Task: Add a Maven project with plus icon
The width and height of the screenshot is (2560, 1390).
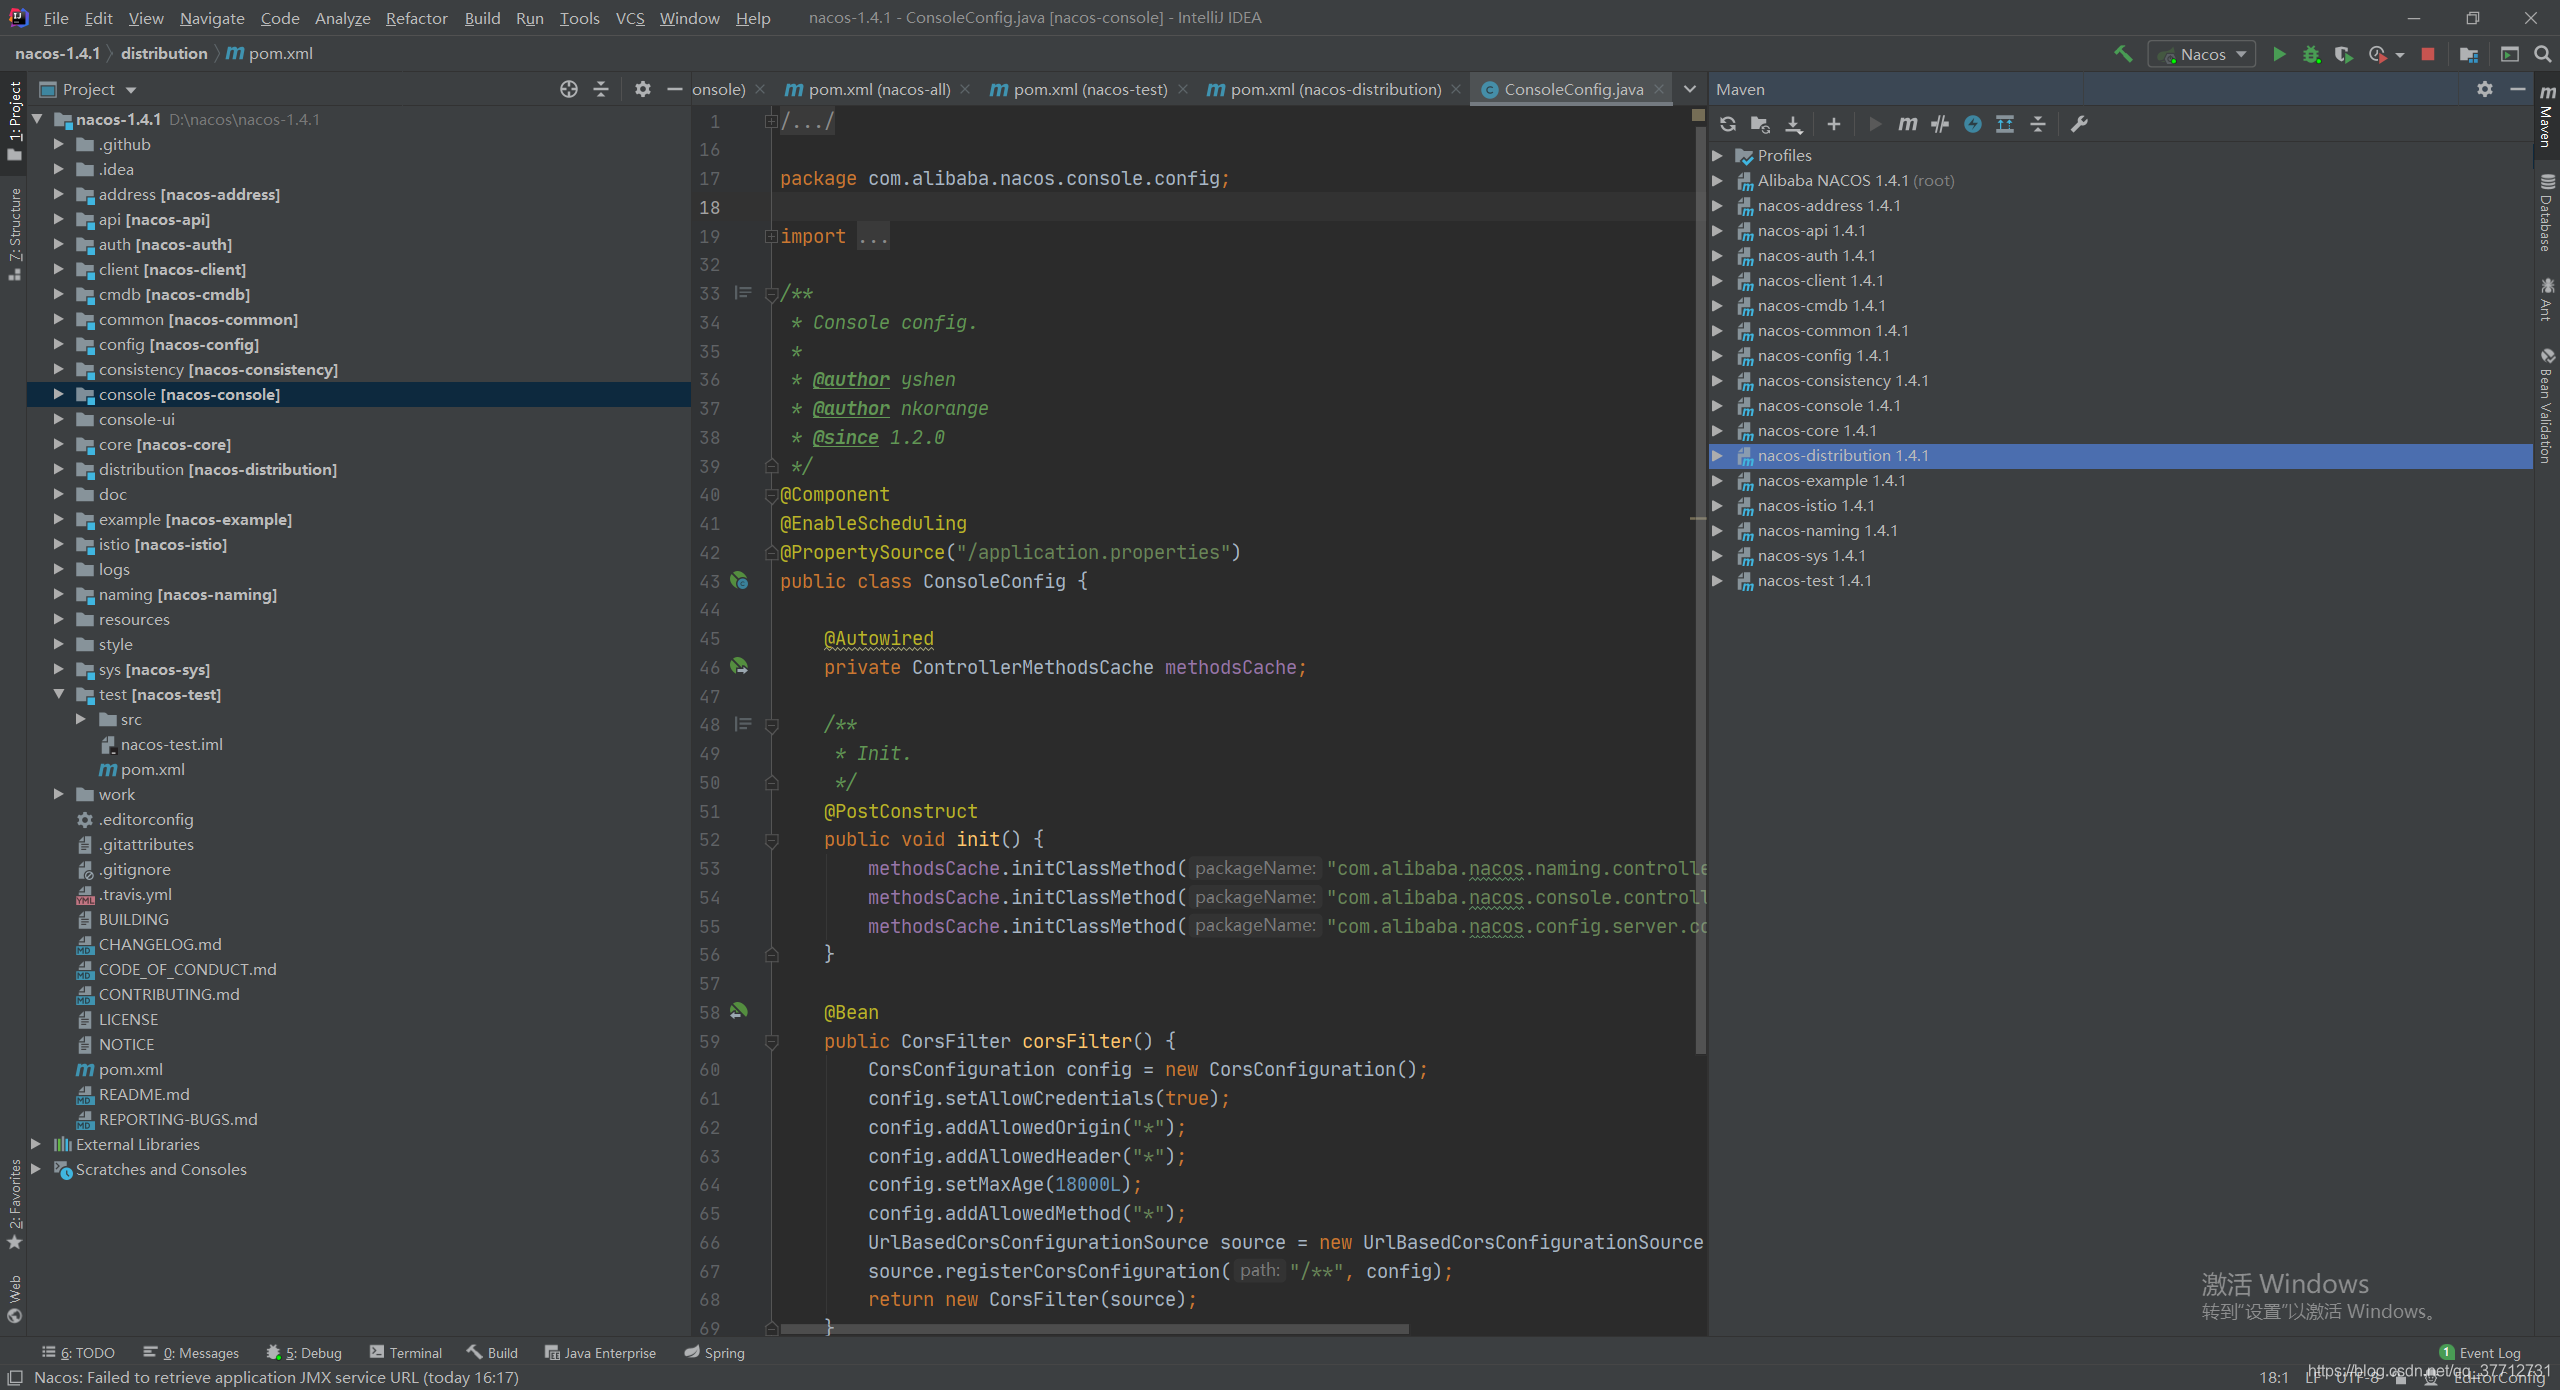Action: point(1833,124)
